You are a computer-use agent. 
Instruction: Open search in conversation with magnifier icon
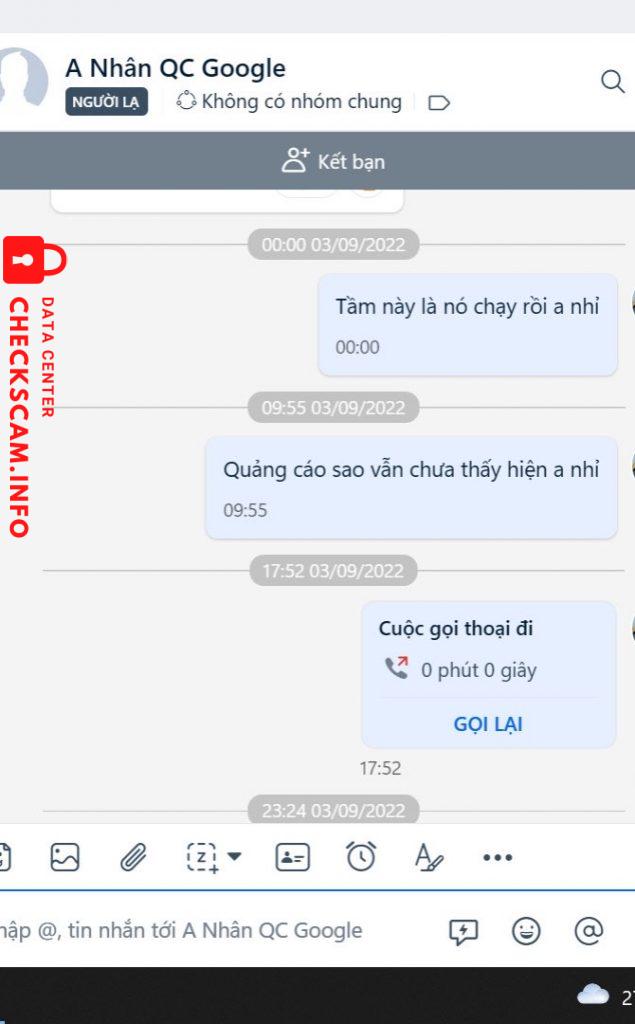(612, 82)
